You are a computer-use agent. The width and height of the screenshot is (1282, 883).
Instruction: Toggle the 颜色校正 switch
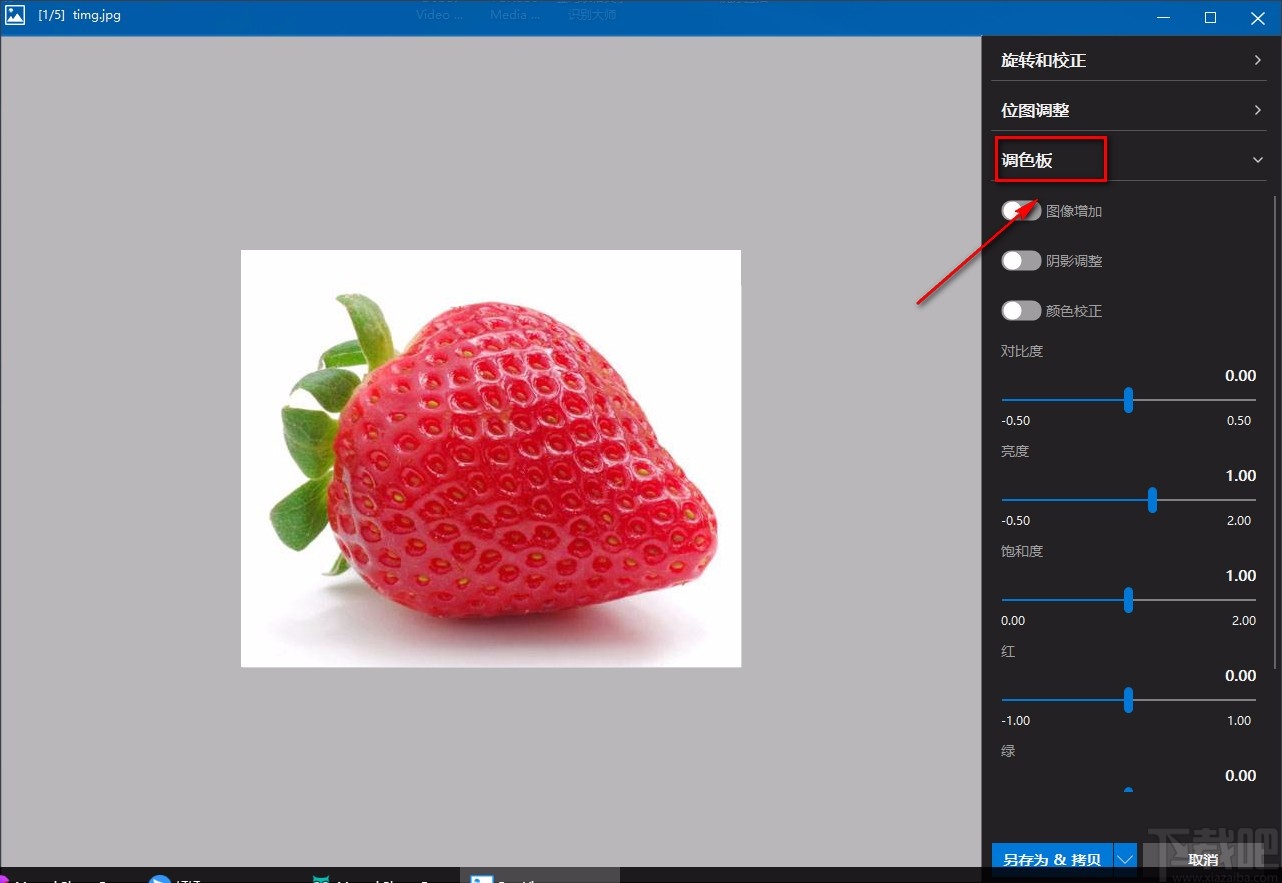click(x=1021, y=311)
